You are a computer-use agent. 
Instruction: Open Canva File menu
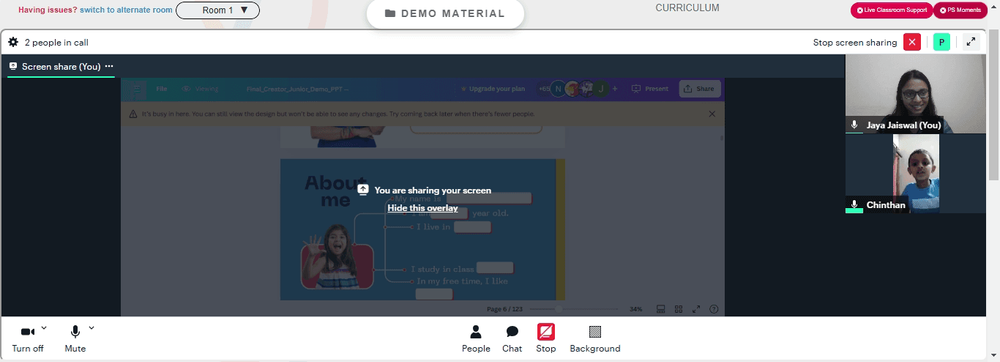pyautogui.click(x=161, y=89)
